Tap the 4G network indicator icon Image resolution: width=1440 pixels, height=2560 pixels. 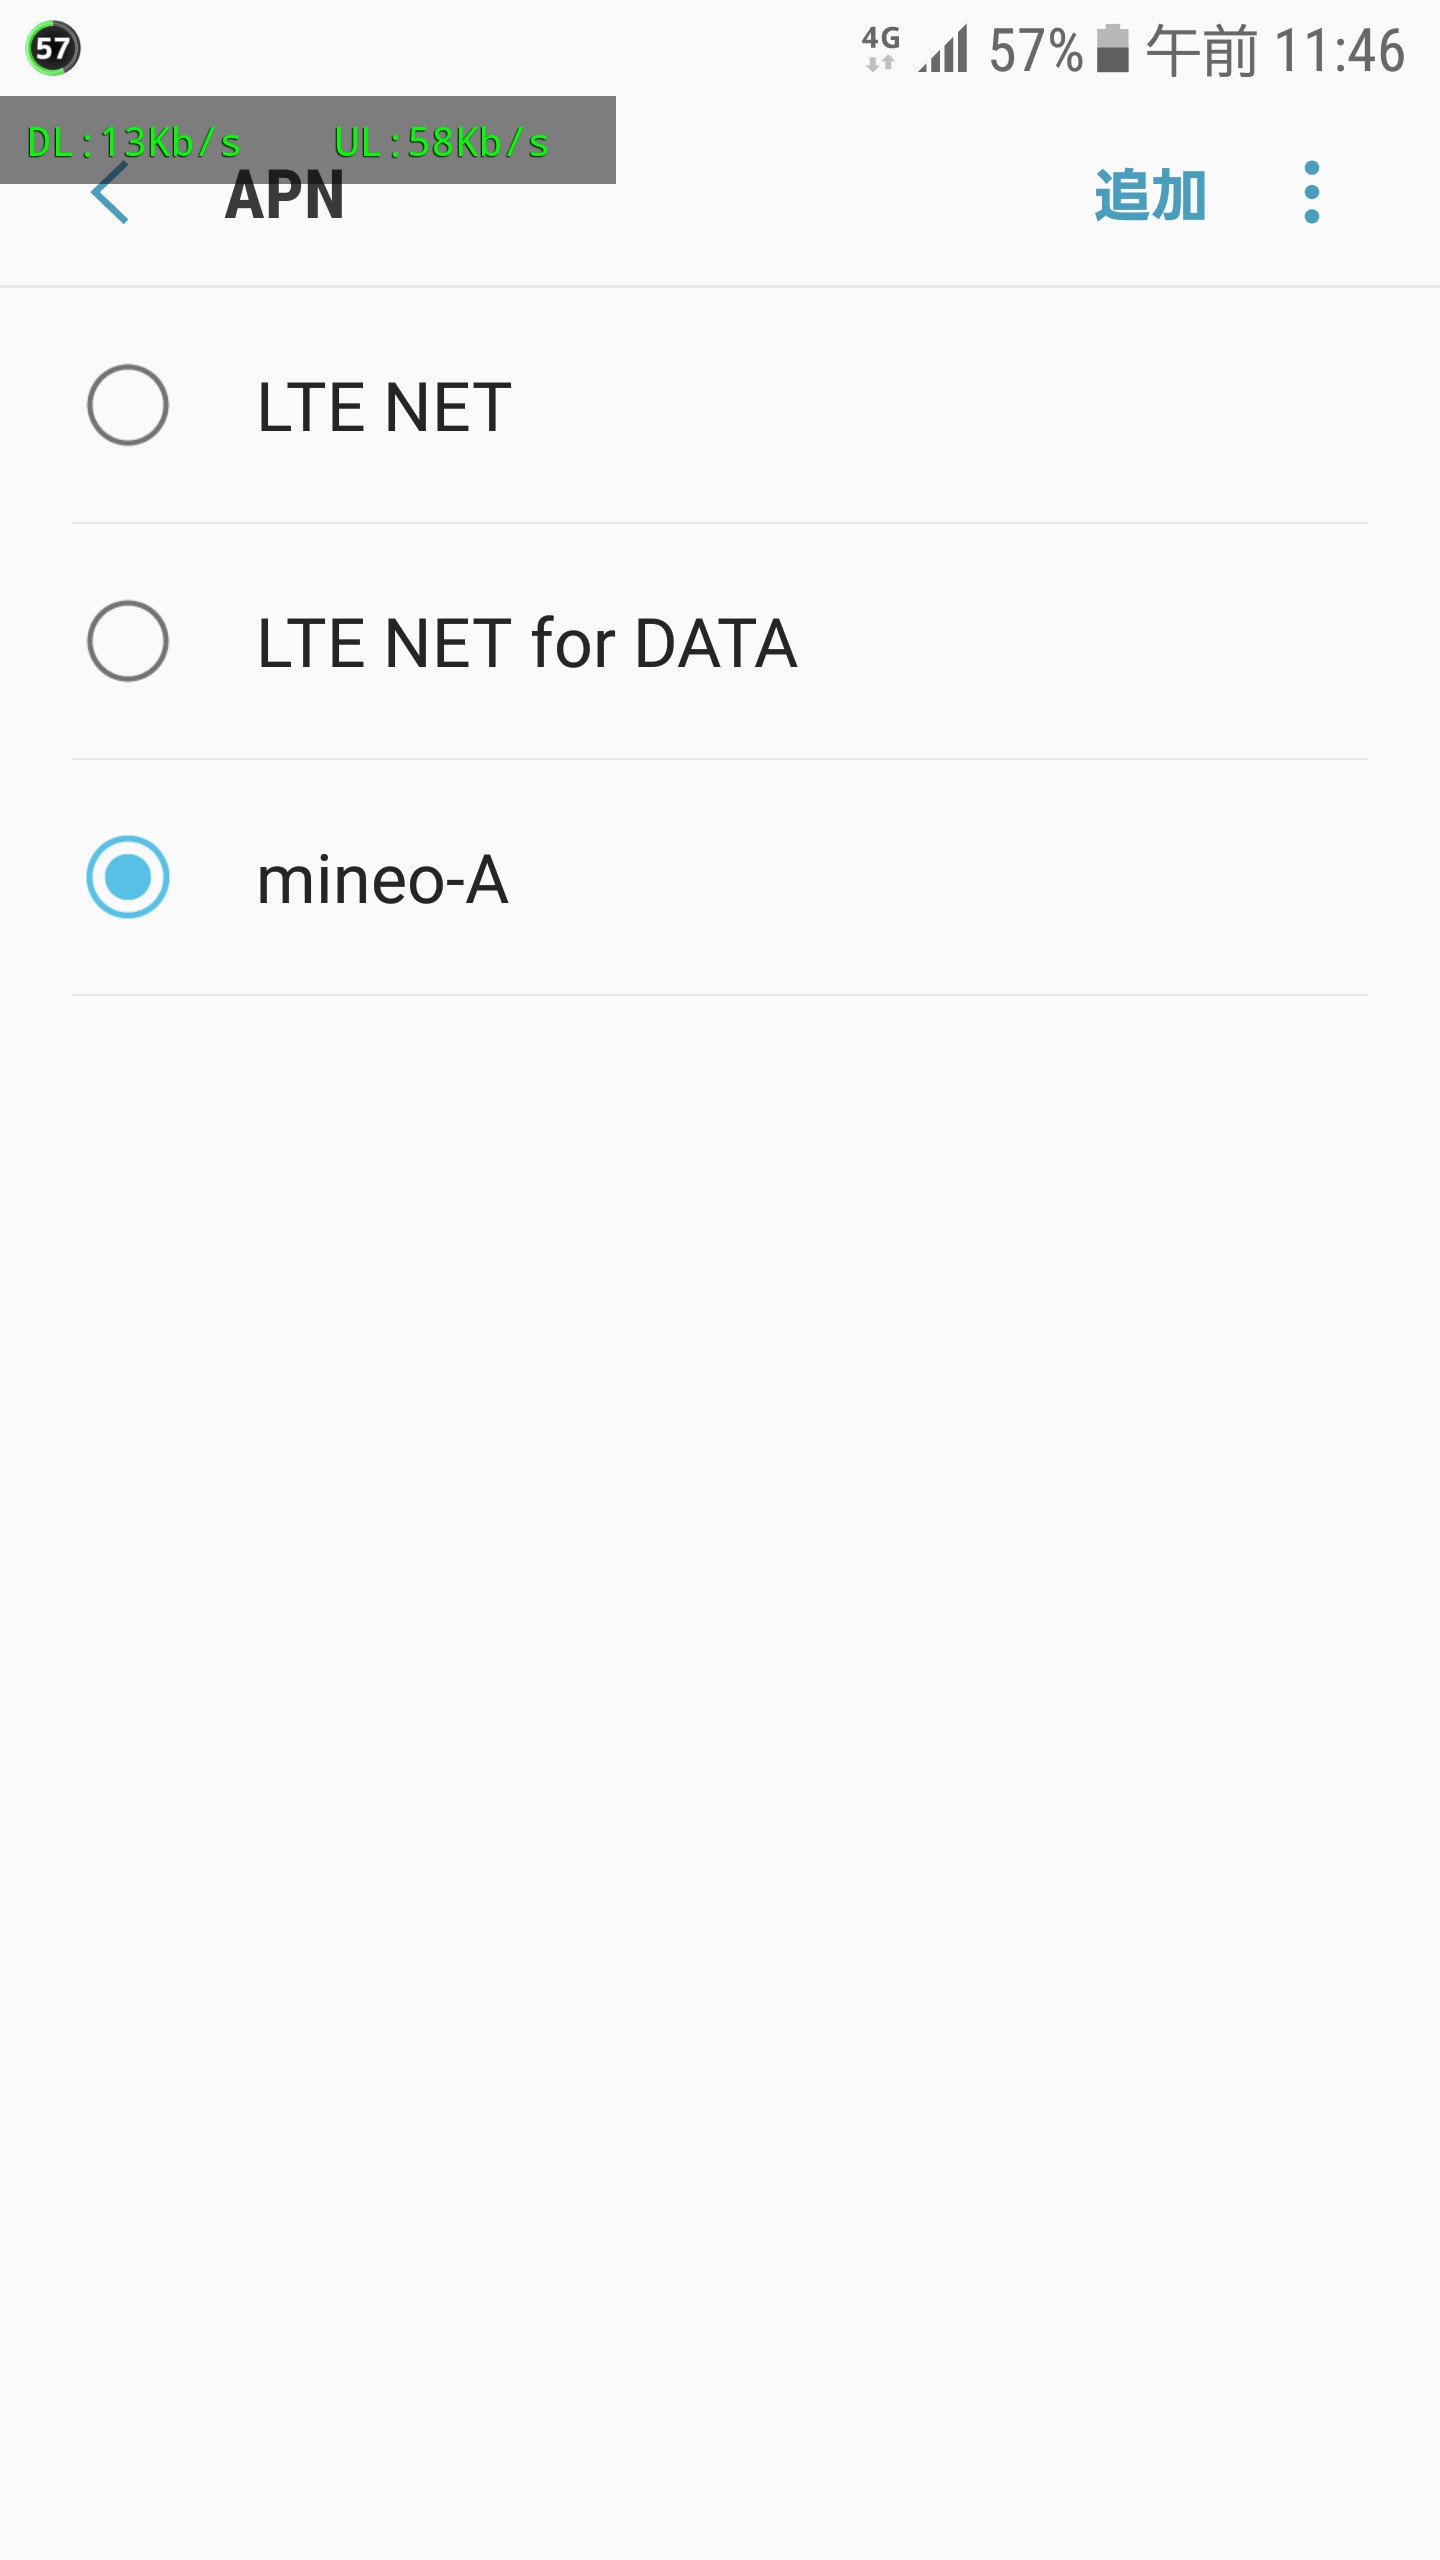880,48
